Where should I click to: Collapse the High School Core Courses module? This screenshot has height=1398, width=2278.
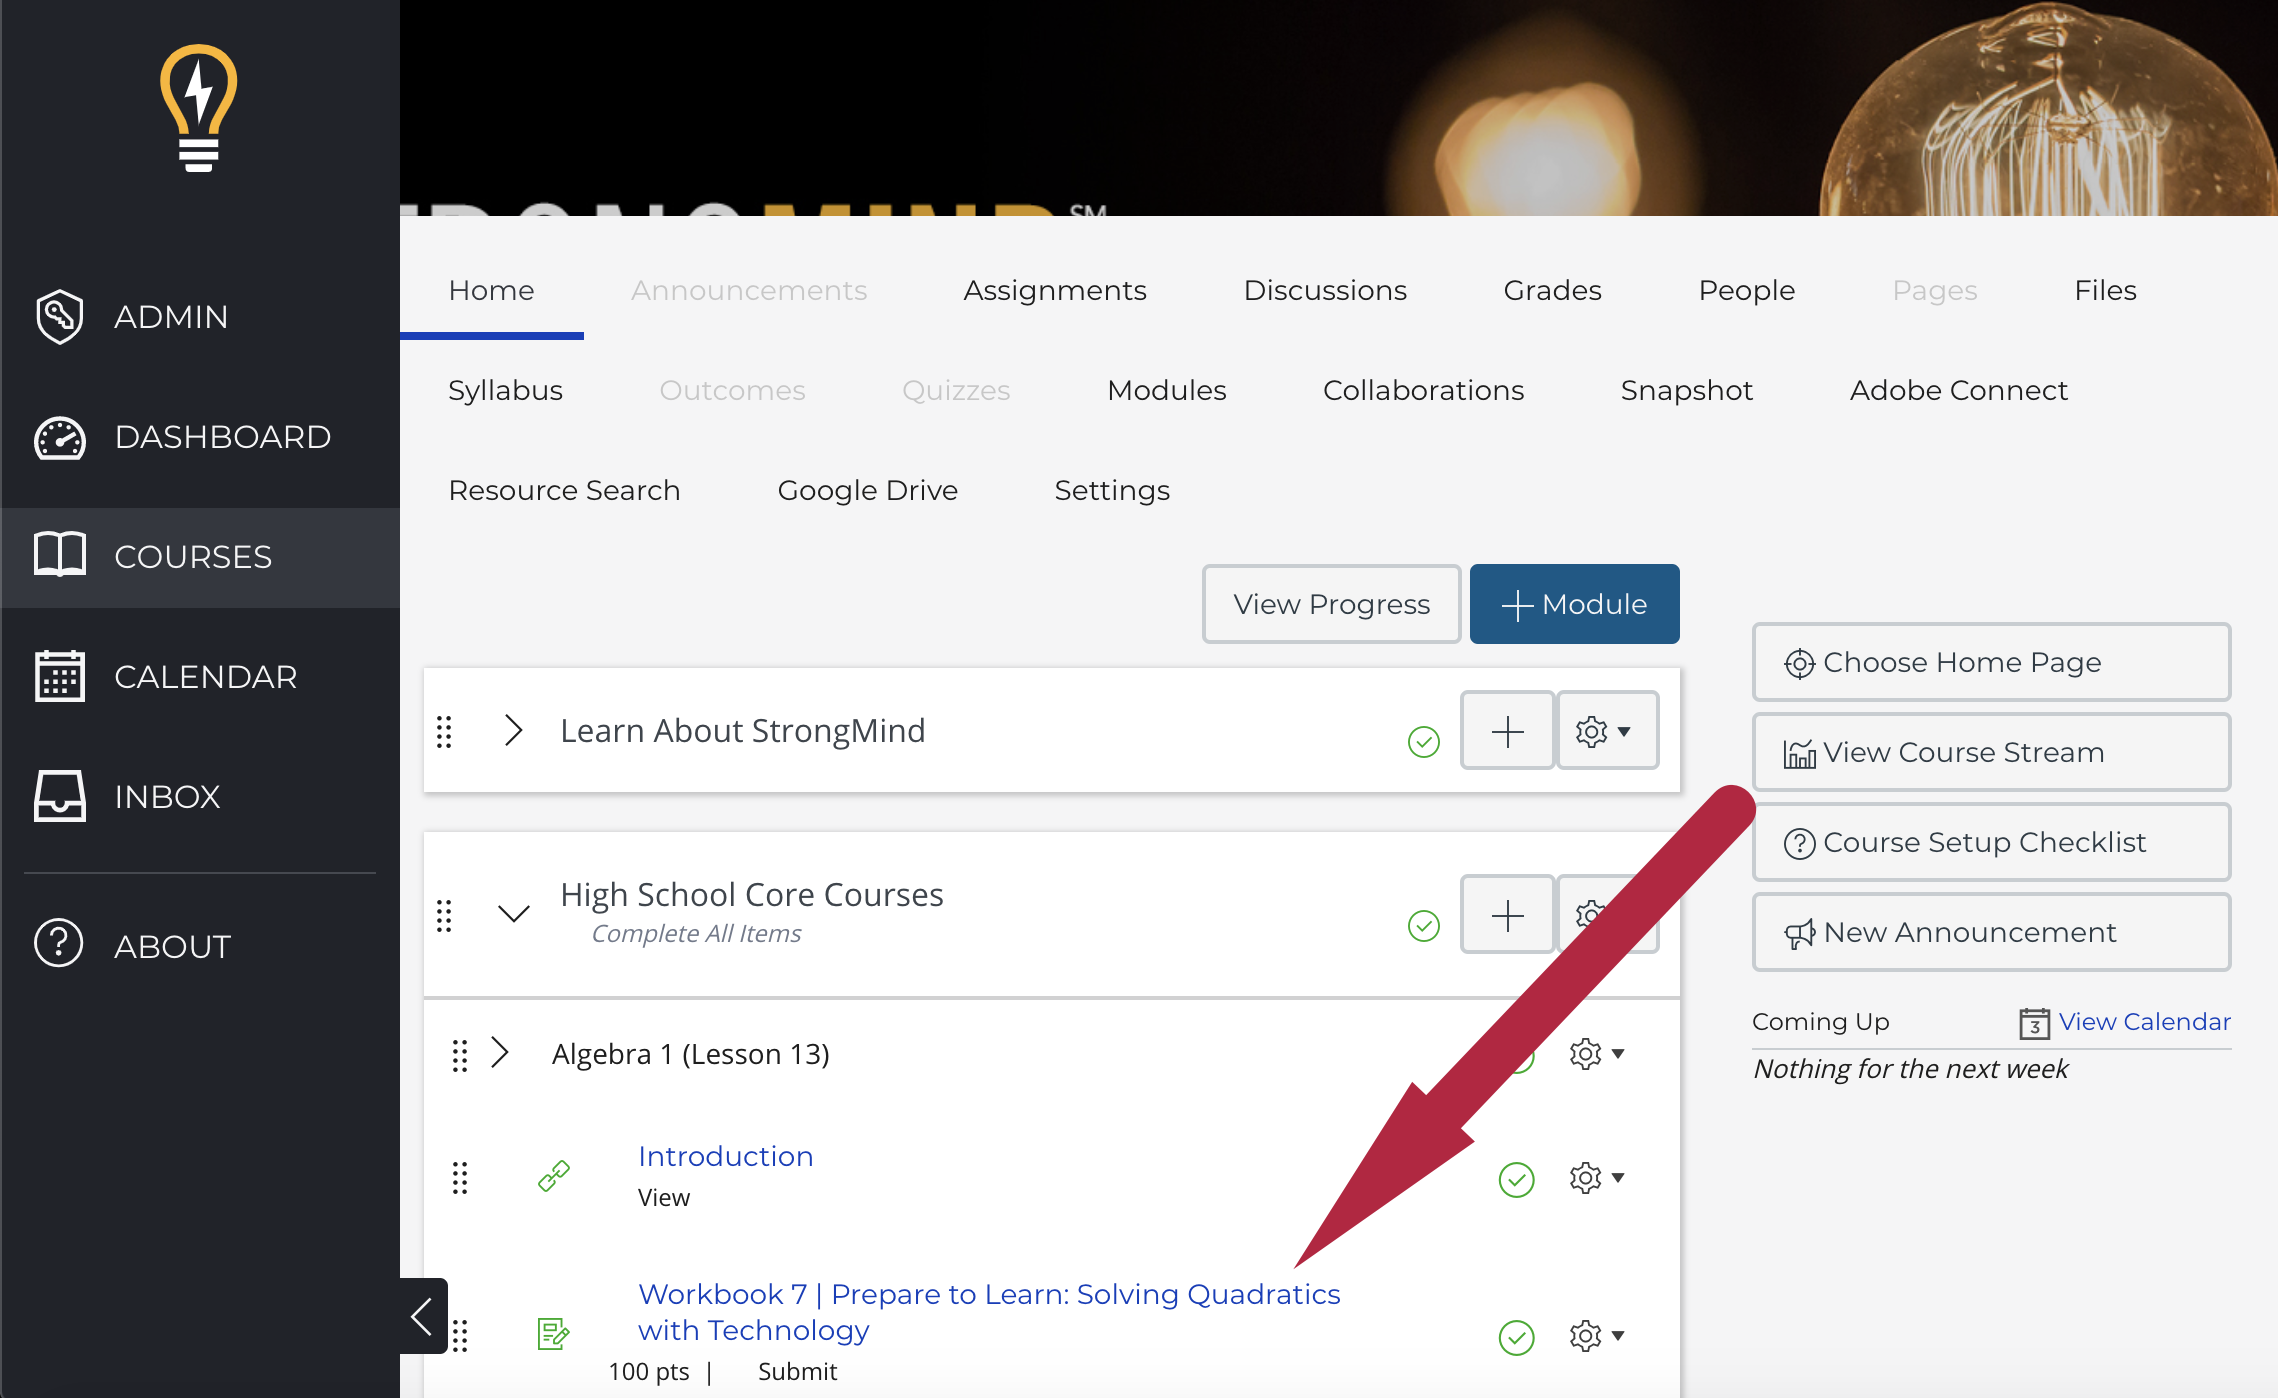point(514,913)
